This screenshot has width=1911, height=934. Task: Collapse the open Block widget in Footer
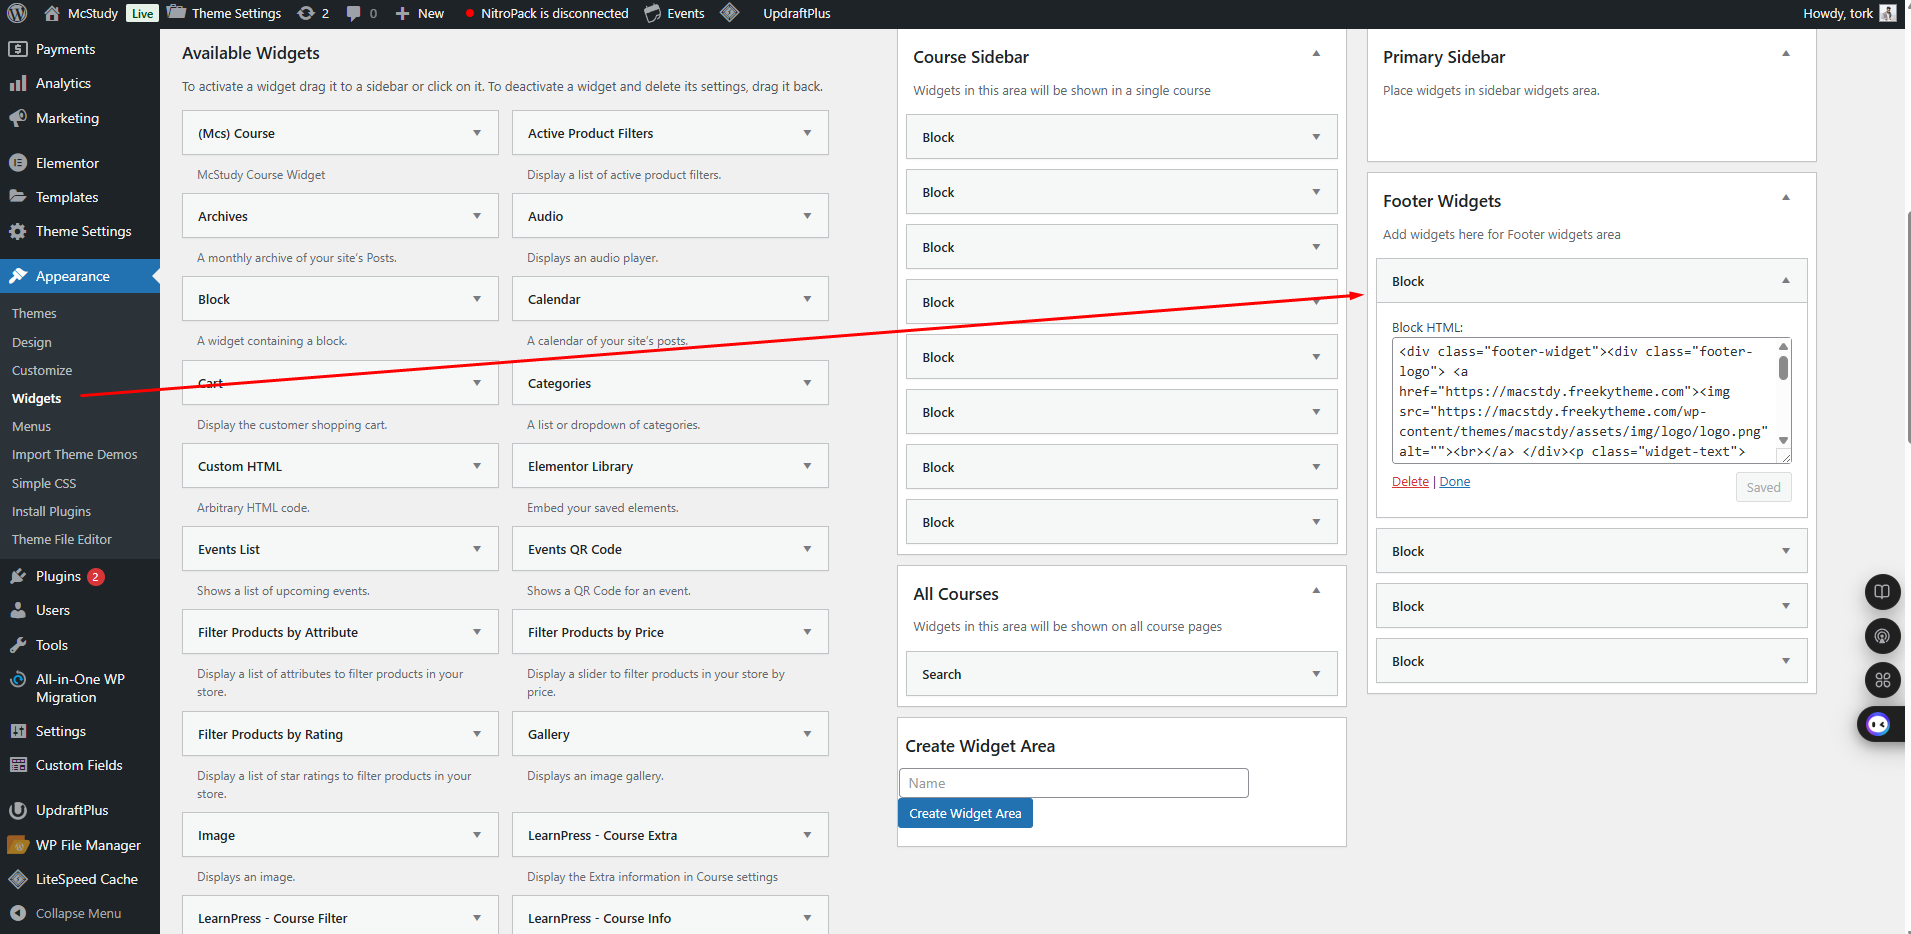click(1786, 281)
